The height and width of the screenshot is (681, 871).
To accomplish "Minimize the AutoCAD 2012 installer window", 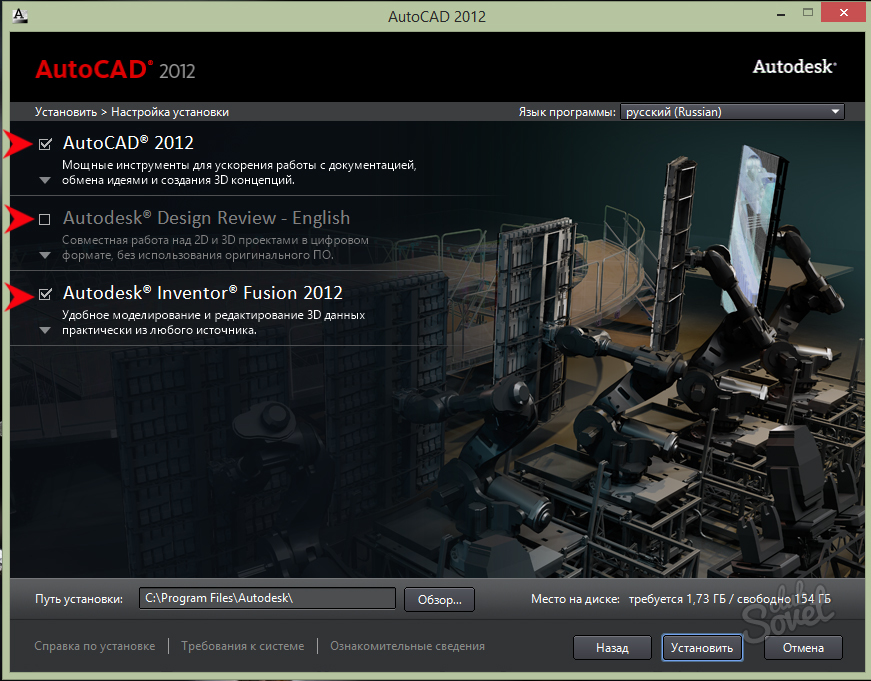I will point(781,13).
